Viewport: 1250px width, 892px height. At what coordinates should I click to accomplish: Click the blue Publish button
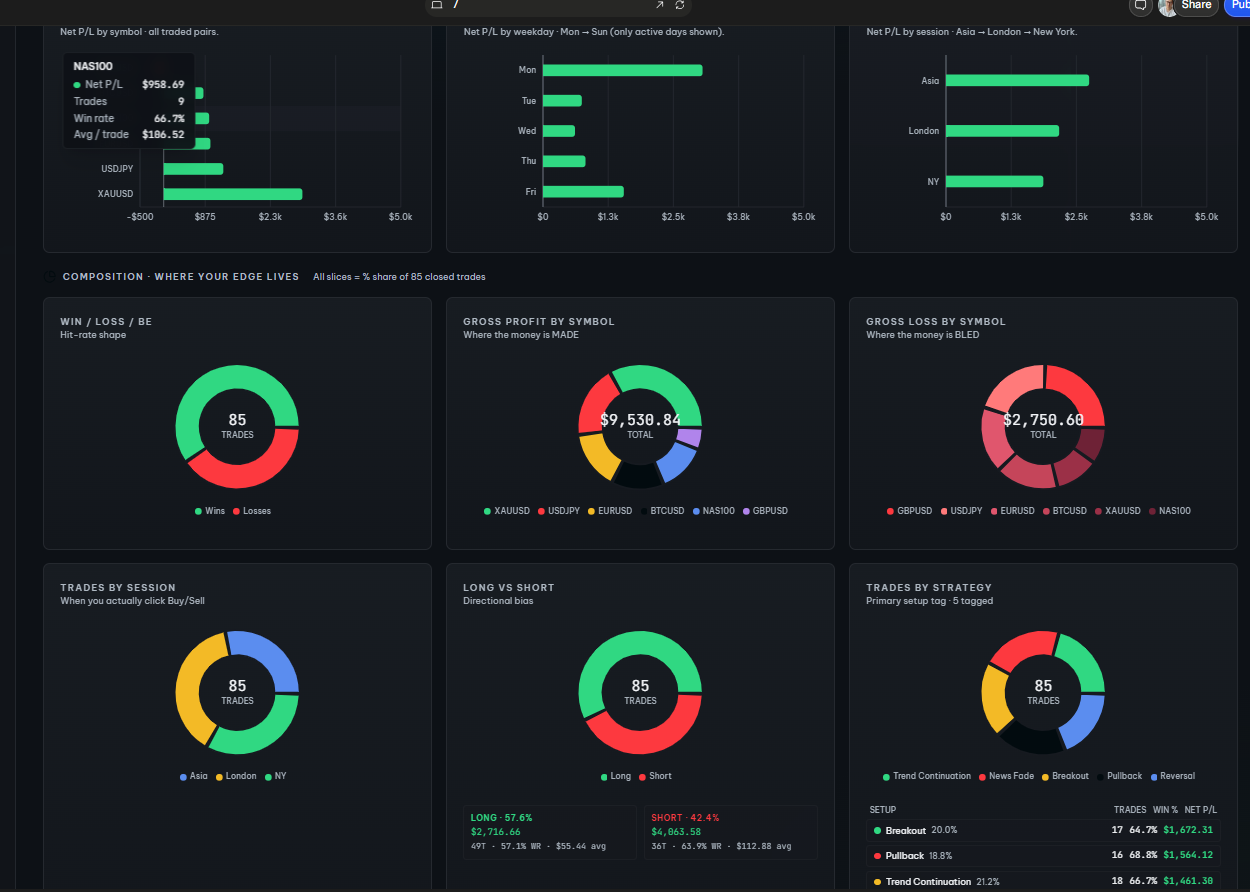pos(1237,5)
